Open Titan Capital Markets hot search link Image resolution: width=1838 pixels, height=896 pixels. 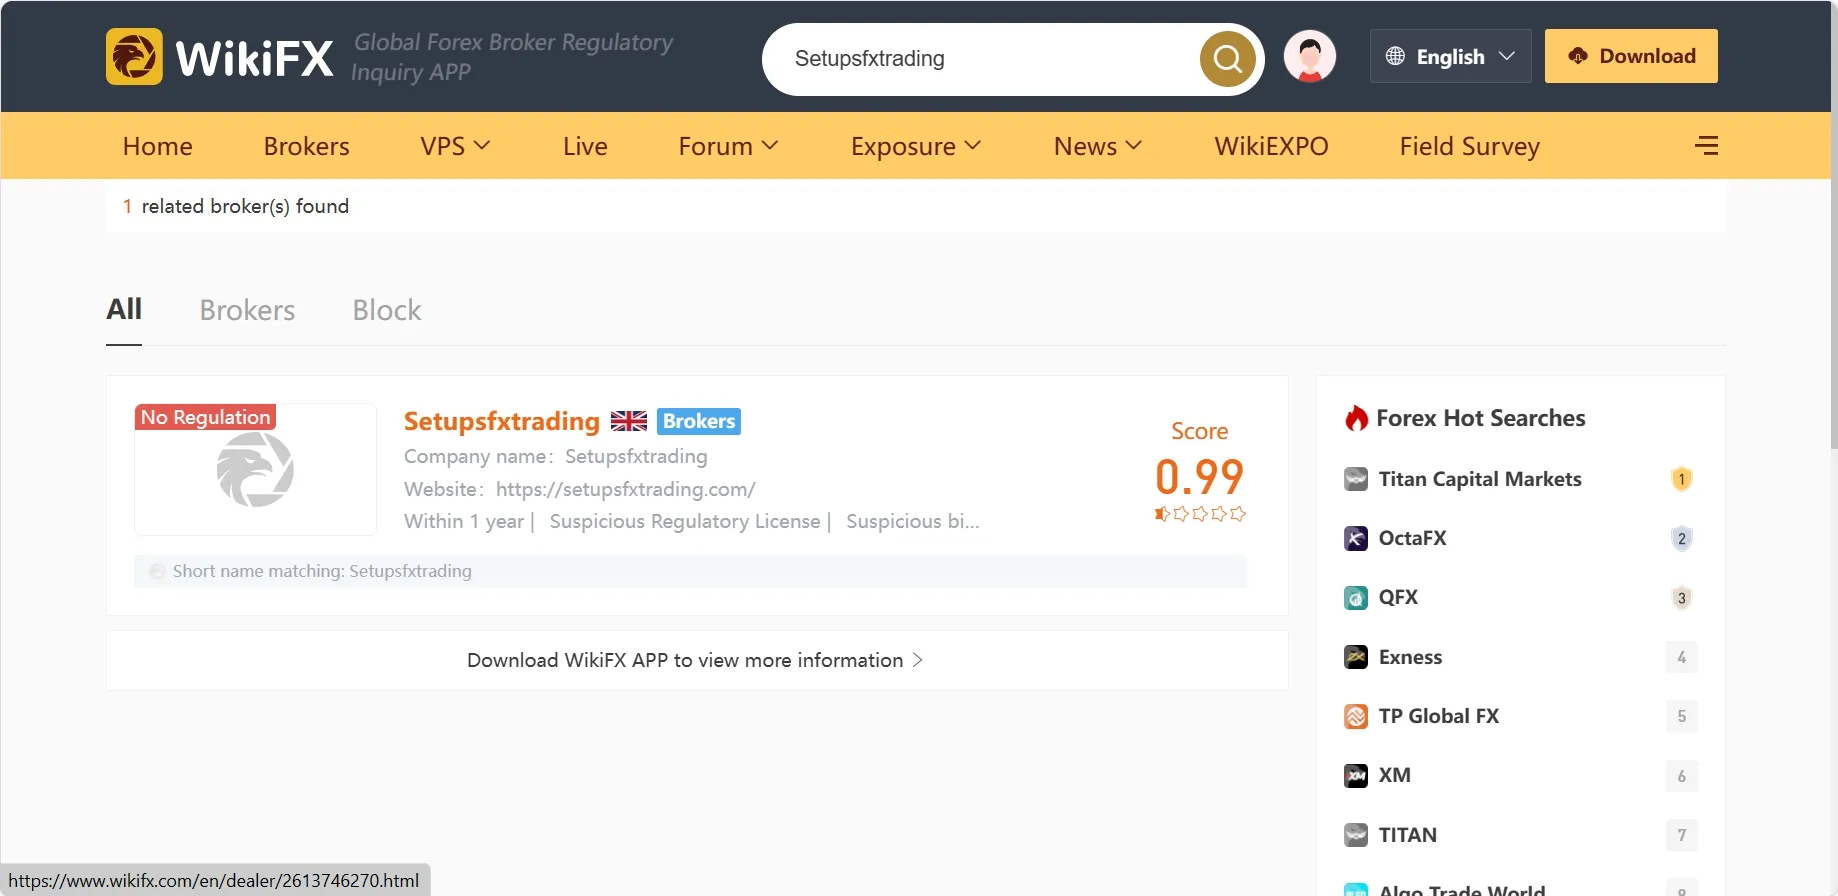1480,479
